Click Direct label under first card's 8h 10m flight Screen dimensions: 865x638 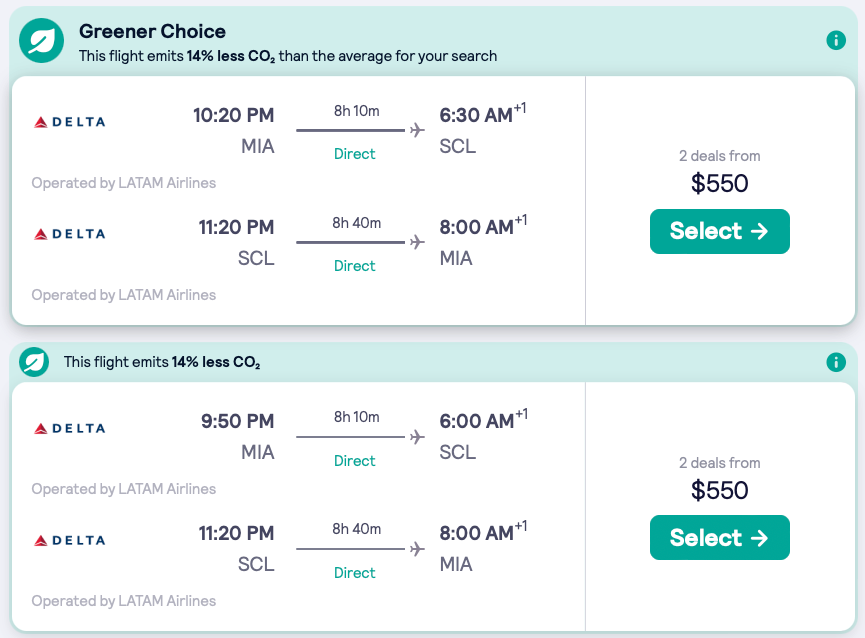click(355, 154)
